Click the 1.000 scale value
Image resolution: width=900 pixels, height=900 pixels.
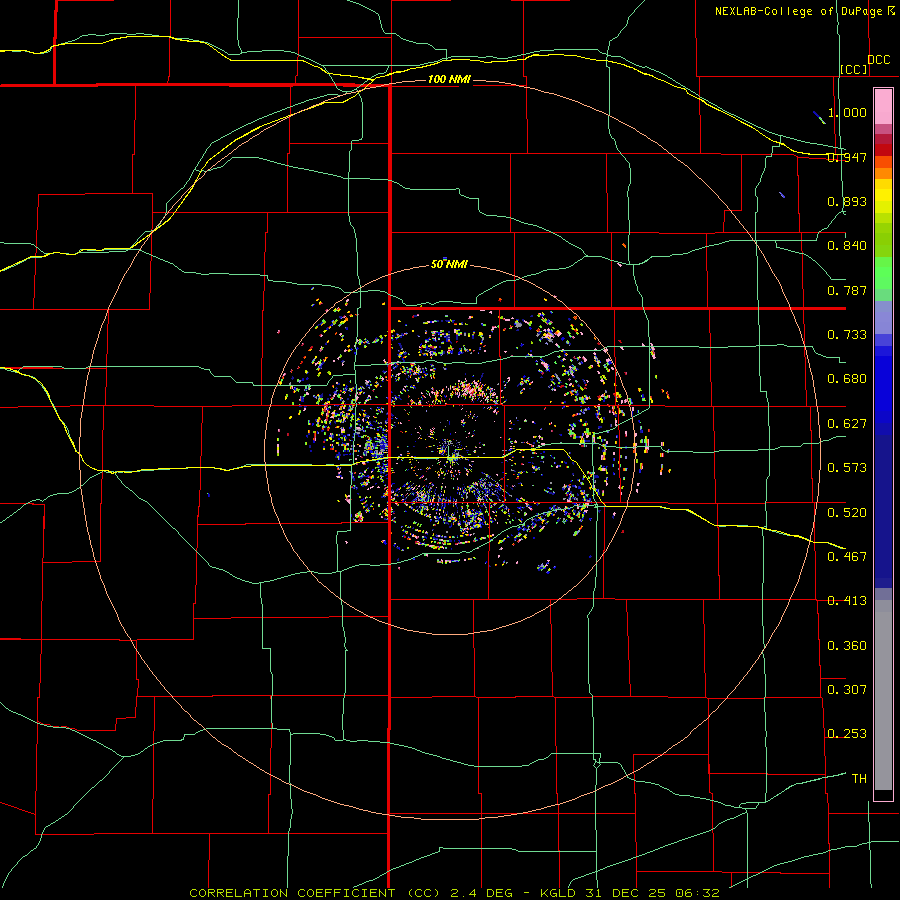tap(847, 112)
